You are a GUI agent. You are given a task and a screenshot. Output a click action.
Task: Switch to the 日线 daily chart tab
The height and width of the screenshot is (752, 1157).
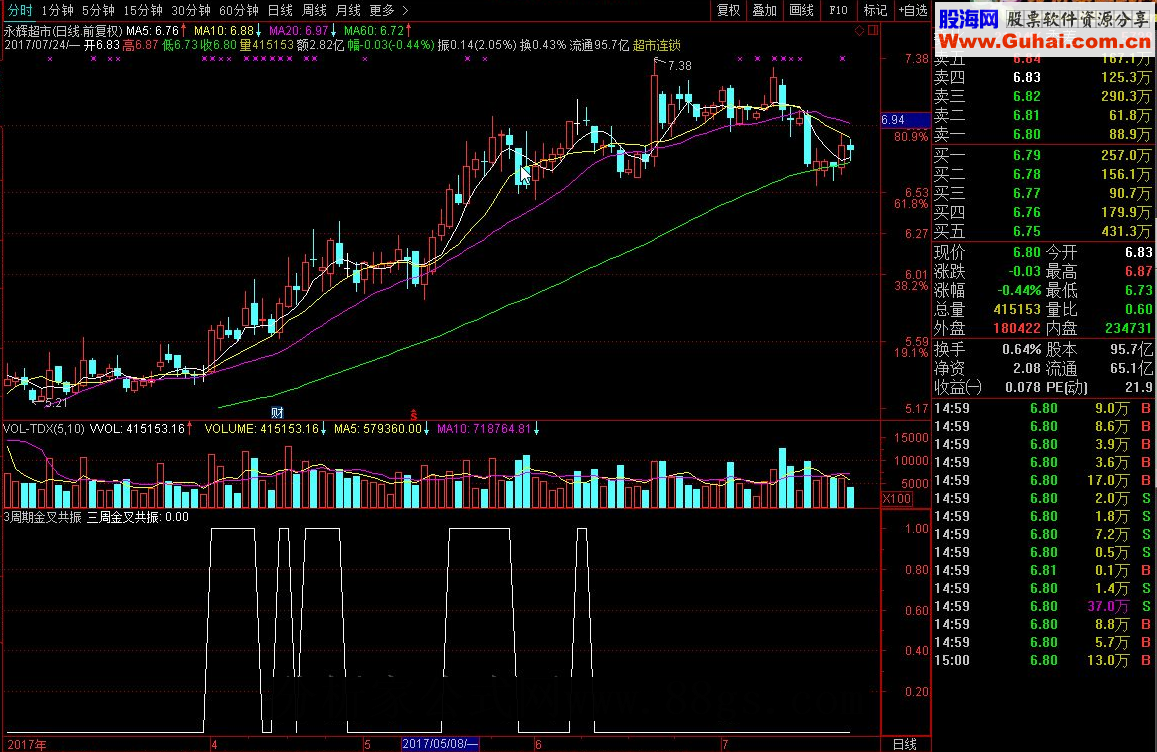[x=280, y=10]
